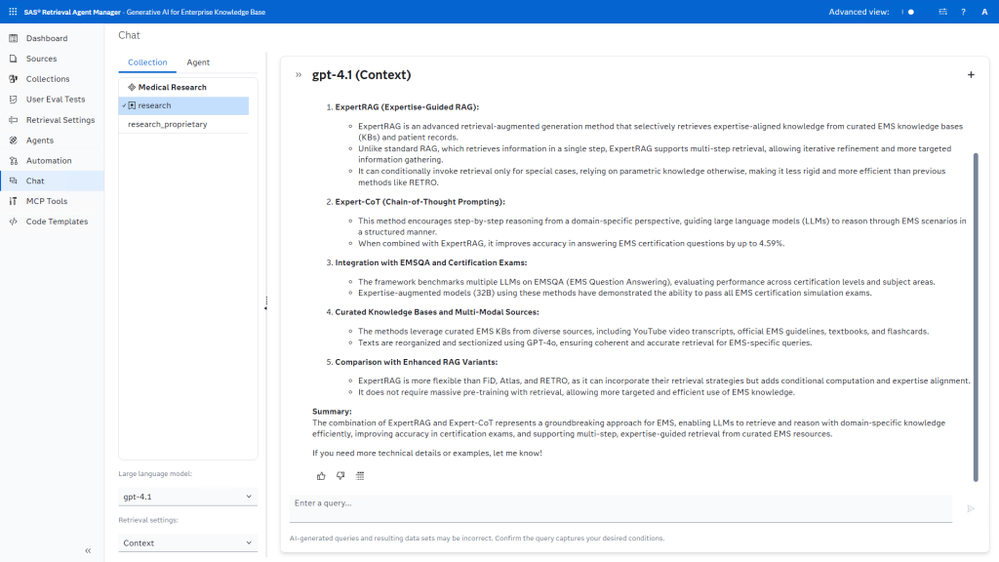Click the thumbs down feedback icon

tap(341, 476)
